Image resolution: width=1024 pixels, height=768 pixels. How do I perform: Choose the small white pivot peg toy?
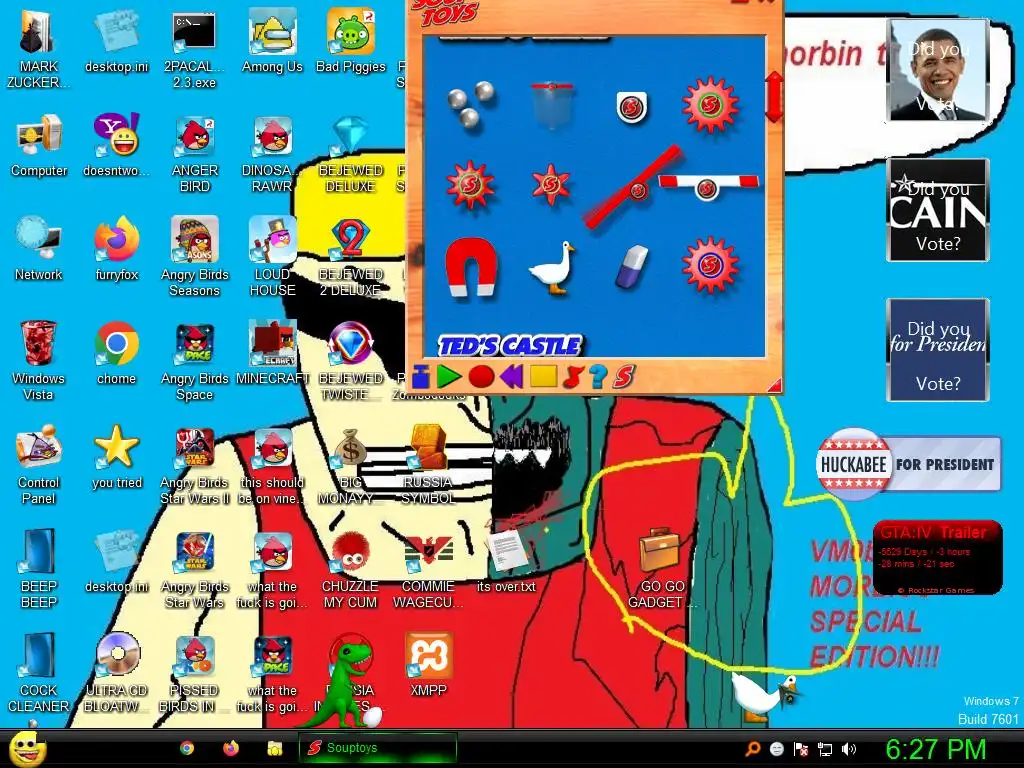(x=632, y=106)
